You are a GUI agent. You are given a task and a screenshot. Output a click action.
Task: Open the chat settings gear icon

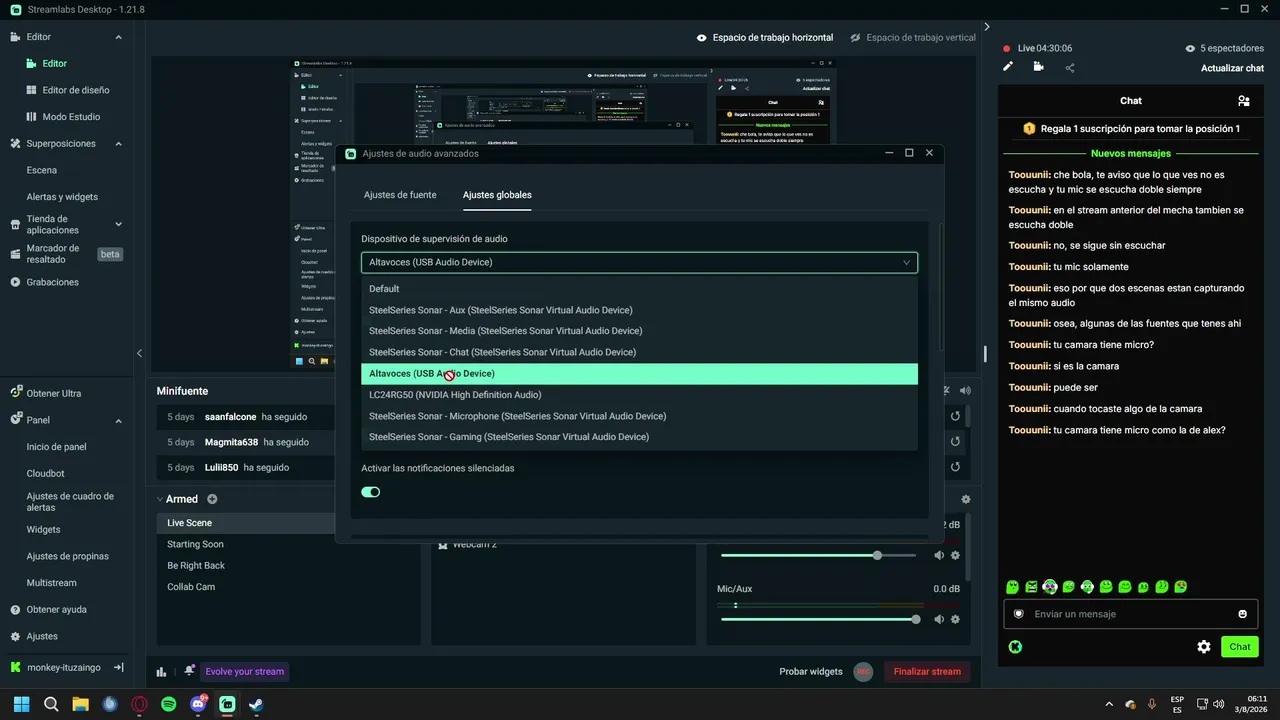coord(1204,647)
